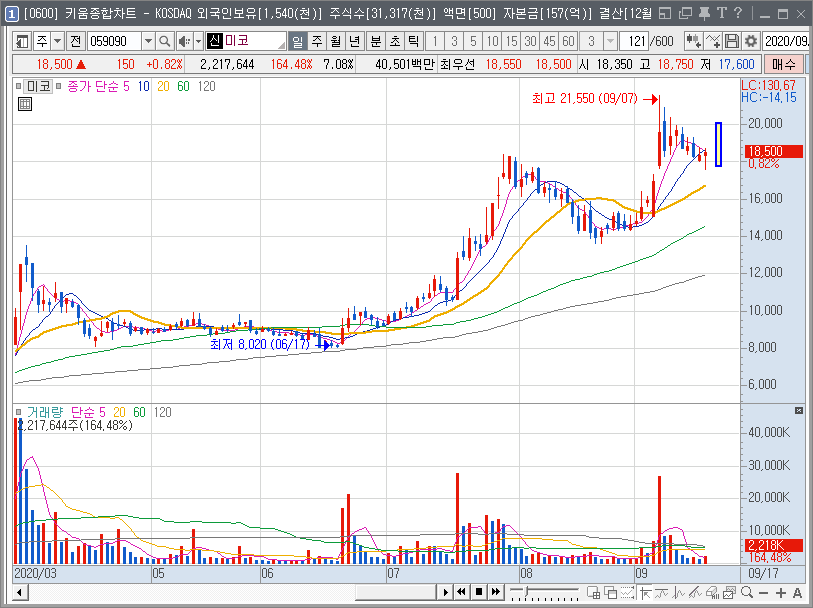Select the second (초) period toggle
This screenshot has width=813, height=608.
tap(395, 41)
